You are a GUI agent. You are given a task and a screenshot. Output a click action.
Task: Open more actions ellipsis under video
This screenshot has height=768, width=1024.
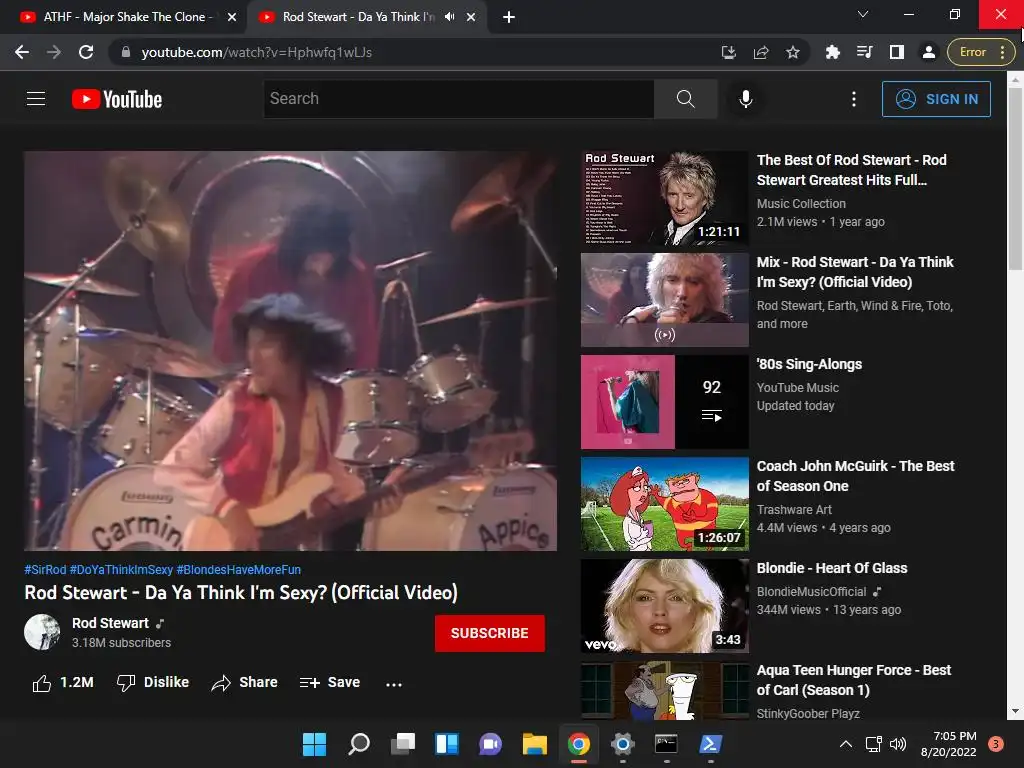click(x=394, y=684)
